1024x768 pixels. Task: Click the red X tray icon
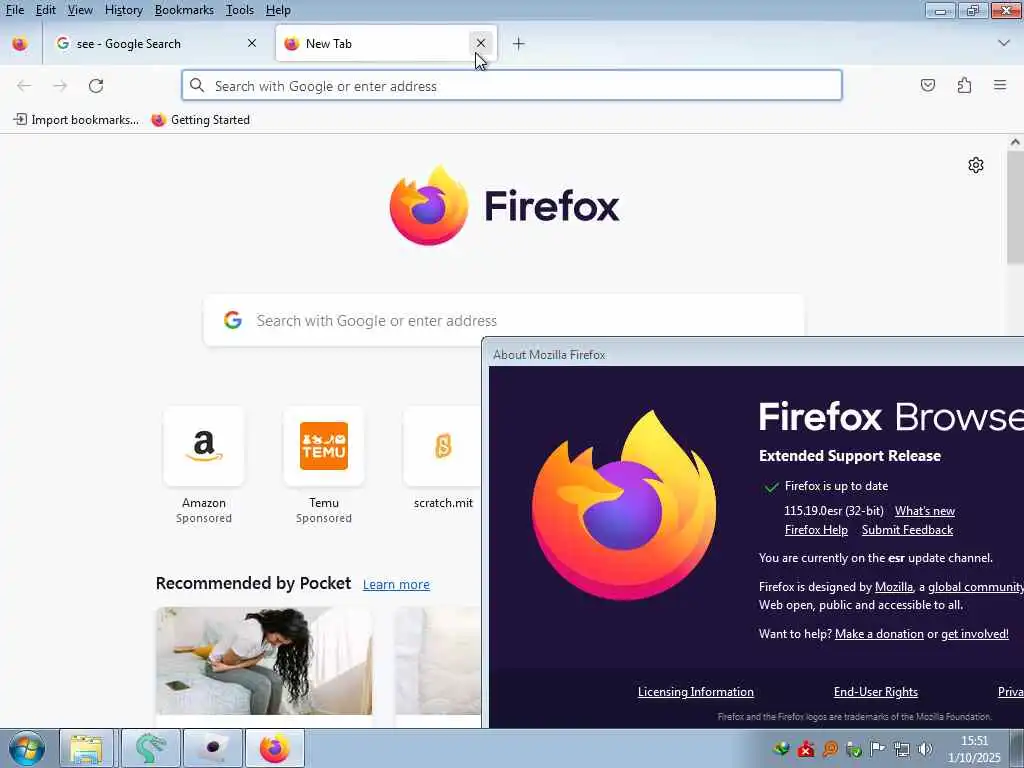point(806,749)
